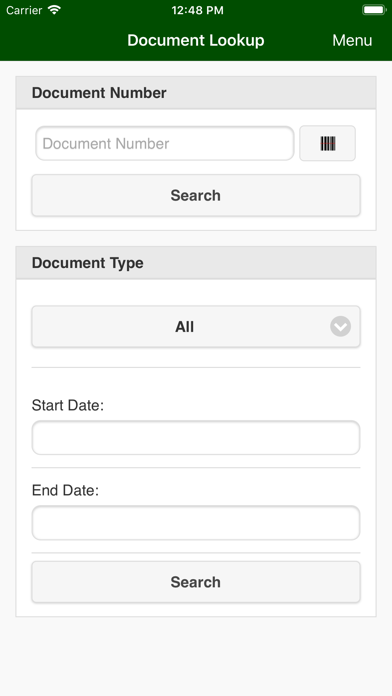Tap the Document Number section header
The width and height of the screenshot is (392, 696).
(196, 93)
